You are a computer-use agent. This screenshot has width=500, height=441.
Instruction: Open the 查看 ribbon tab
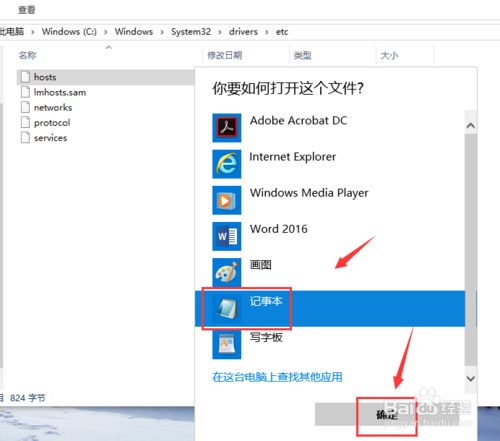(27, 10)
